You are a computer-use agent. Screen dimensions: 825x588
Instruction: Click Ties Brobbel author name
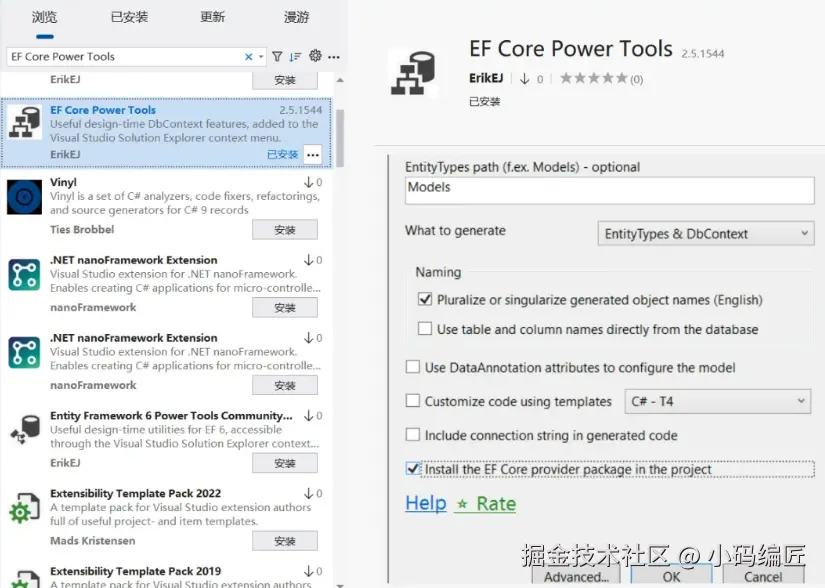[82, 229]
